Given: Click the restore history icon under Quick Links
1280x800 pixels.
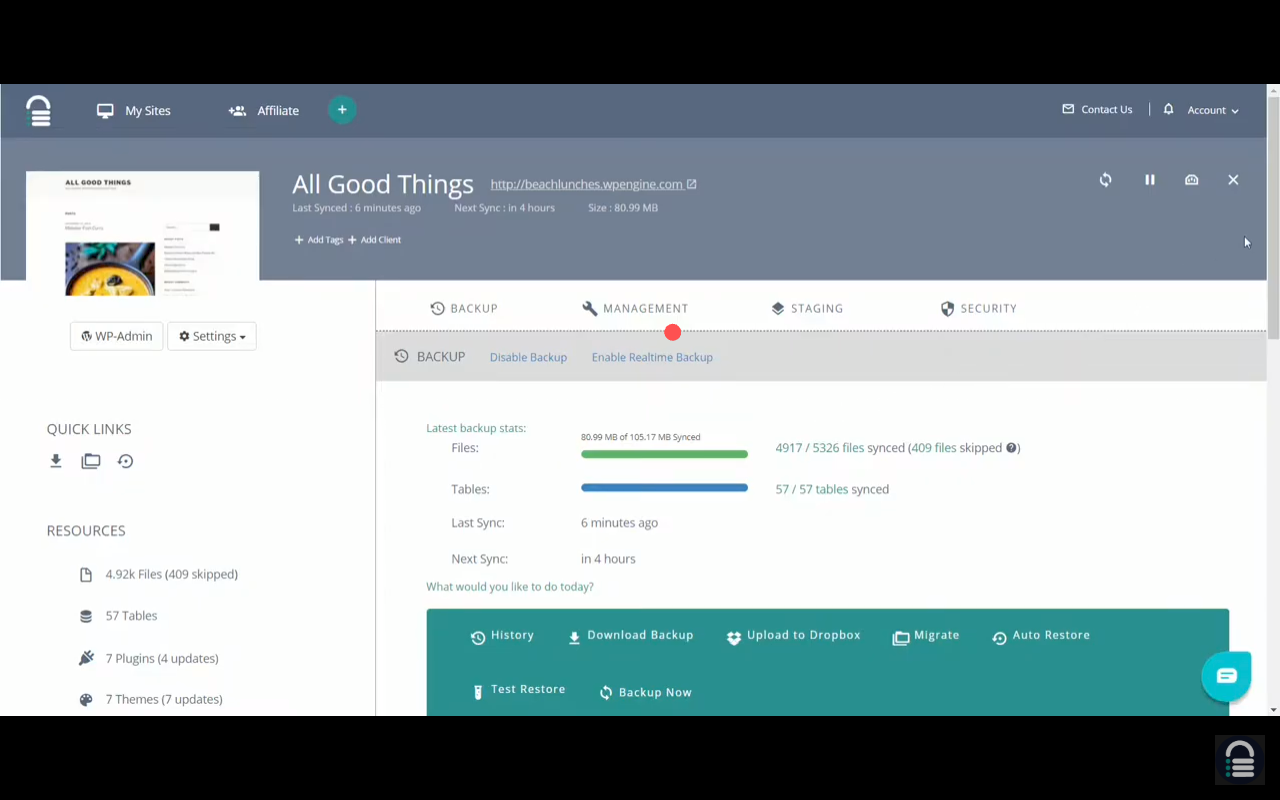Looking at the screenshot, I should pos(125,461).
